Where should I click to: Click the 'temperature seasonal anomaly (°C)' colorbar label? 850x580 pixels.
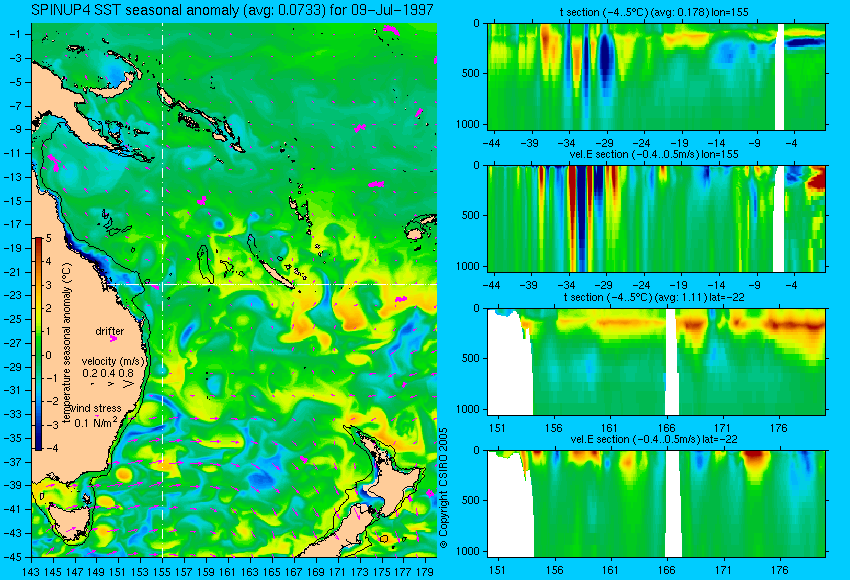[x=67, y=343]
